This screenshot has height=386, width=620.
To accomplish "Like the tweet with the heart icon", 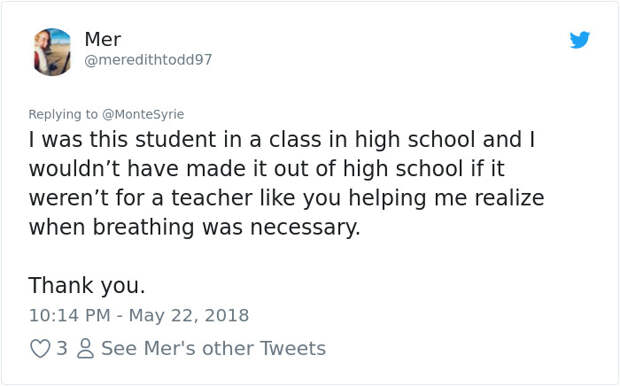I will pyautogui.click(x=40, y=348).
